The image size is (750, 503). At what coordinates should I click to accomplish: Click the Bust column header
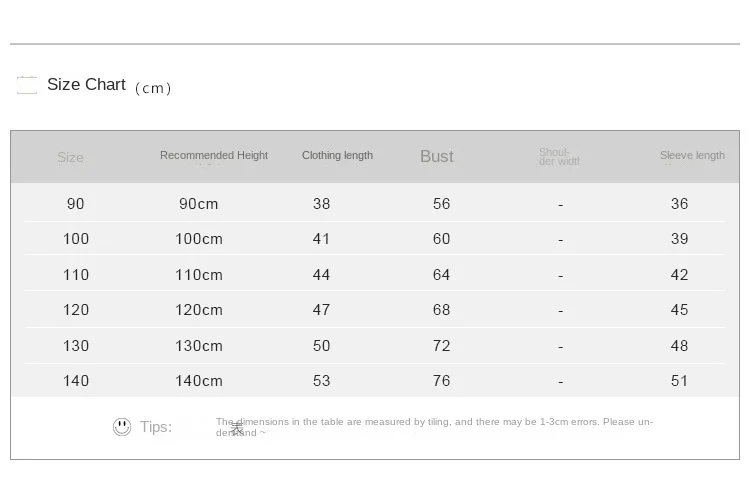pos(436,157)
